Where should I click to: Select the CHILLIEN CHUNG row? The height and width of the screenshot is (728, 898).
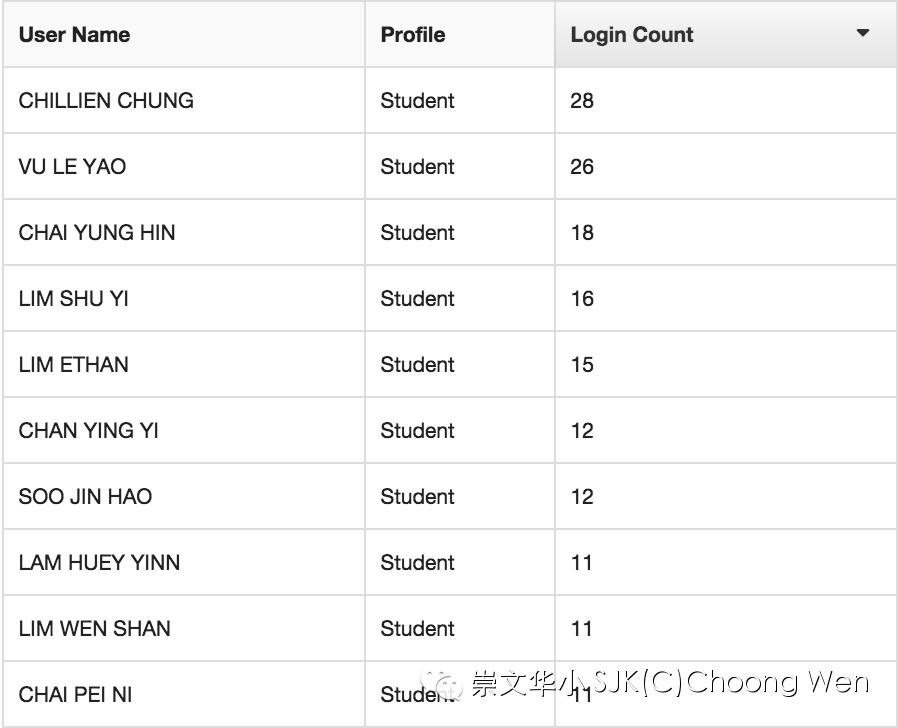(x=450, y=100)
